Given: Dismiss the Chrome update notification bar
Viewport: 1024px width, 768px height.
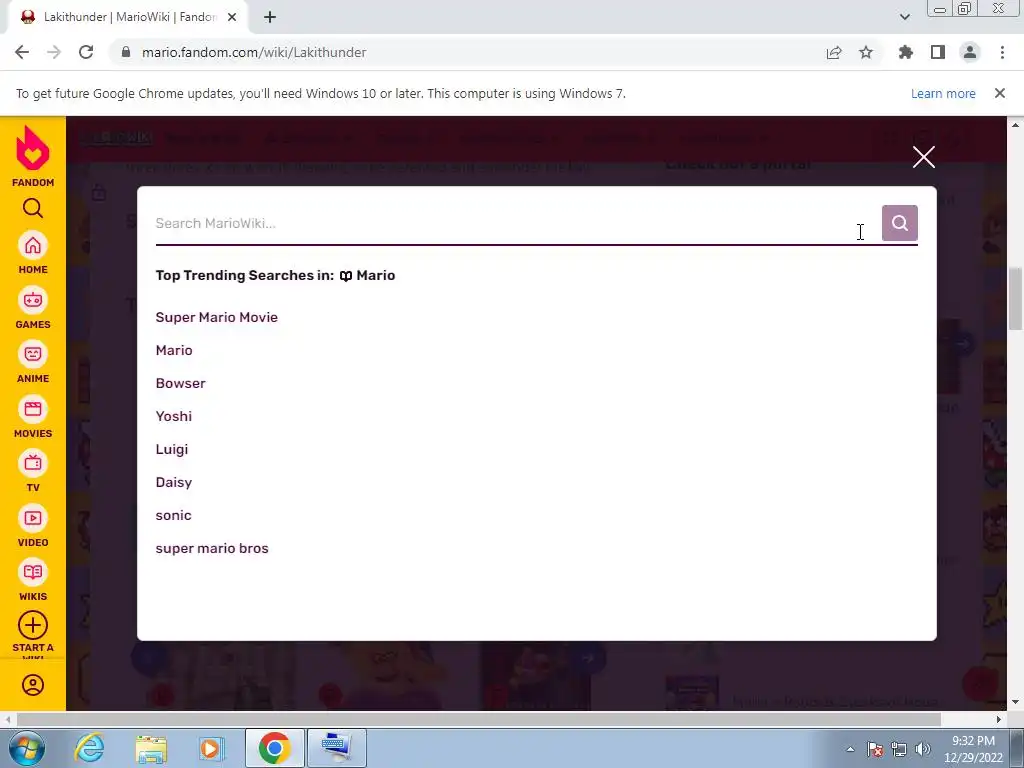Looking at the screenshot, I should pyautogui.click(x=999, y=93).
